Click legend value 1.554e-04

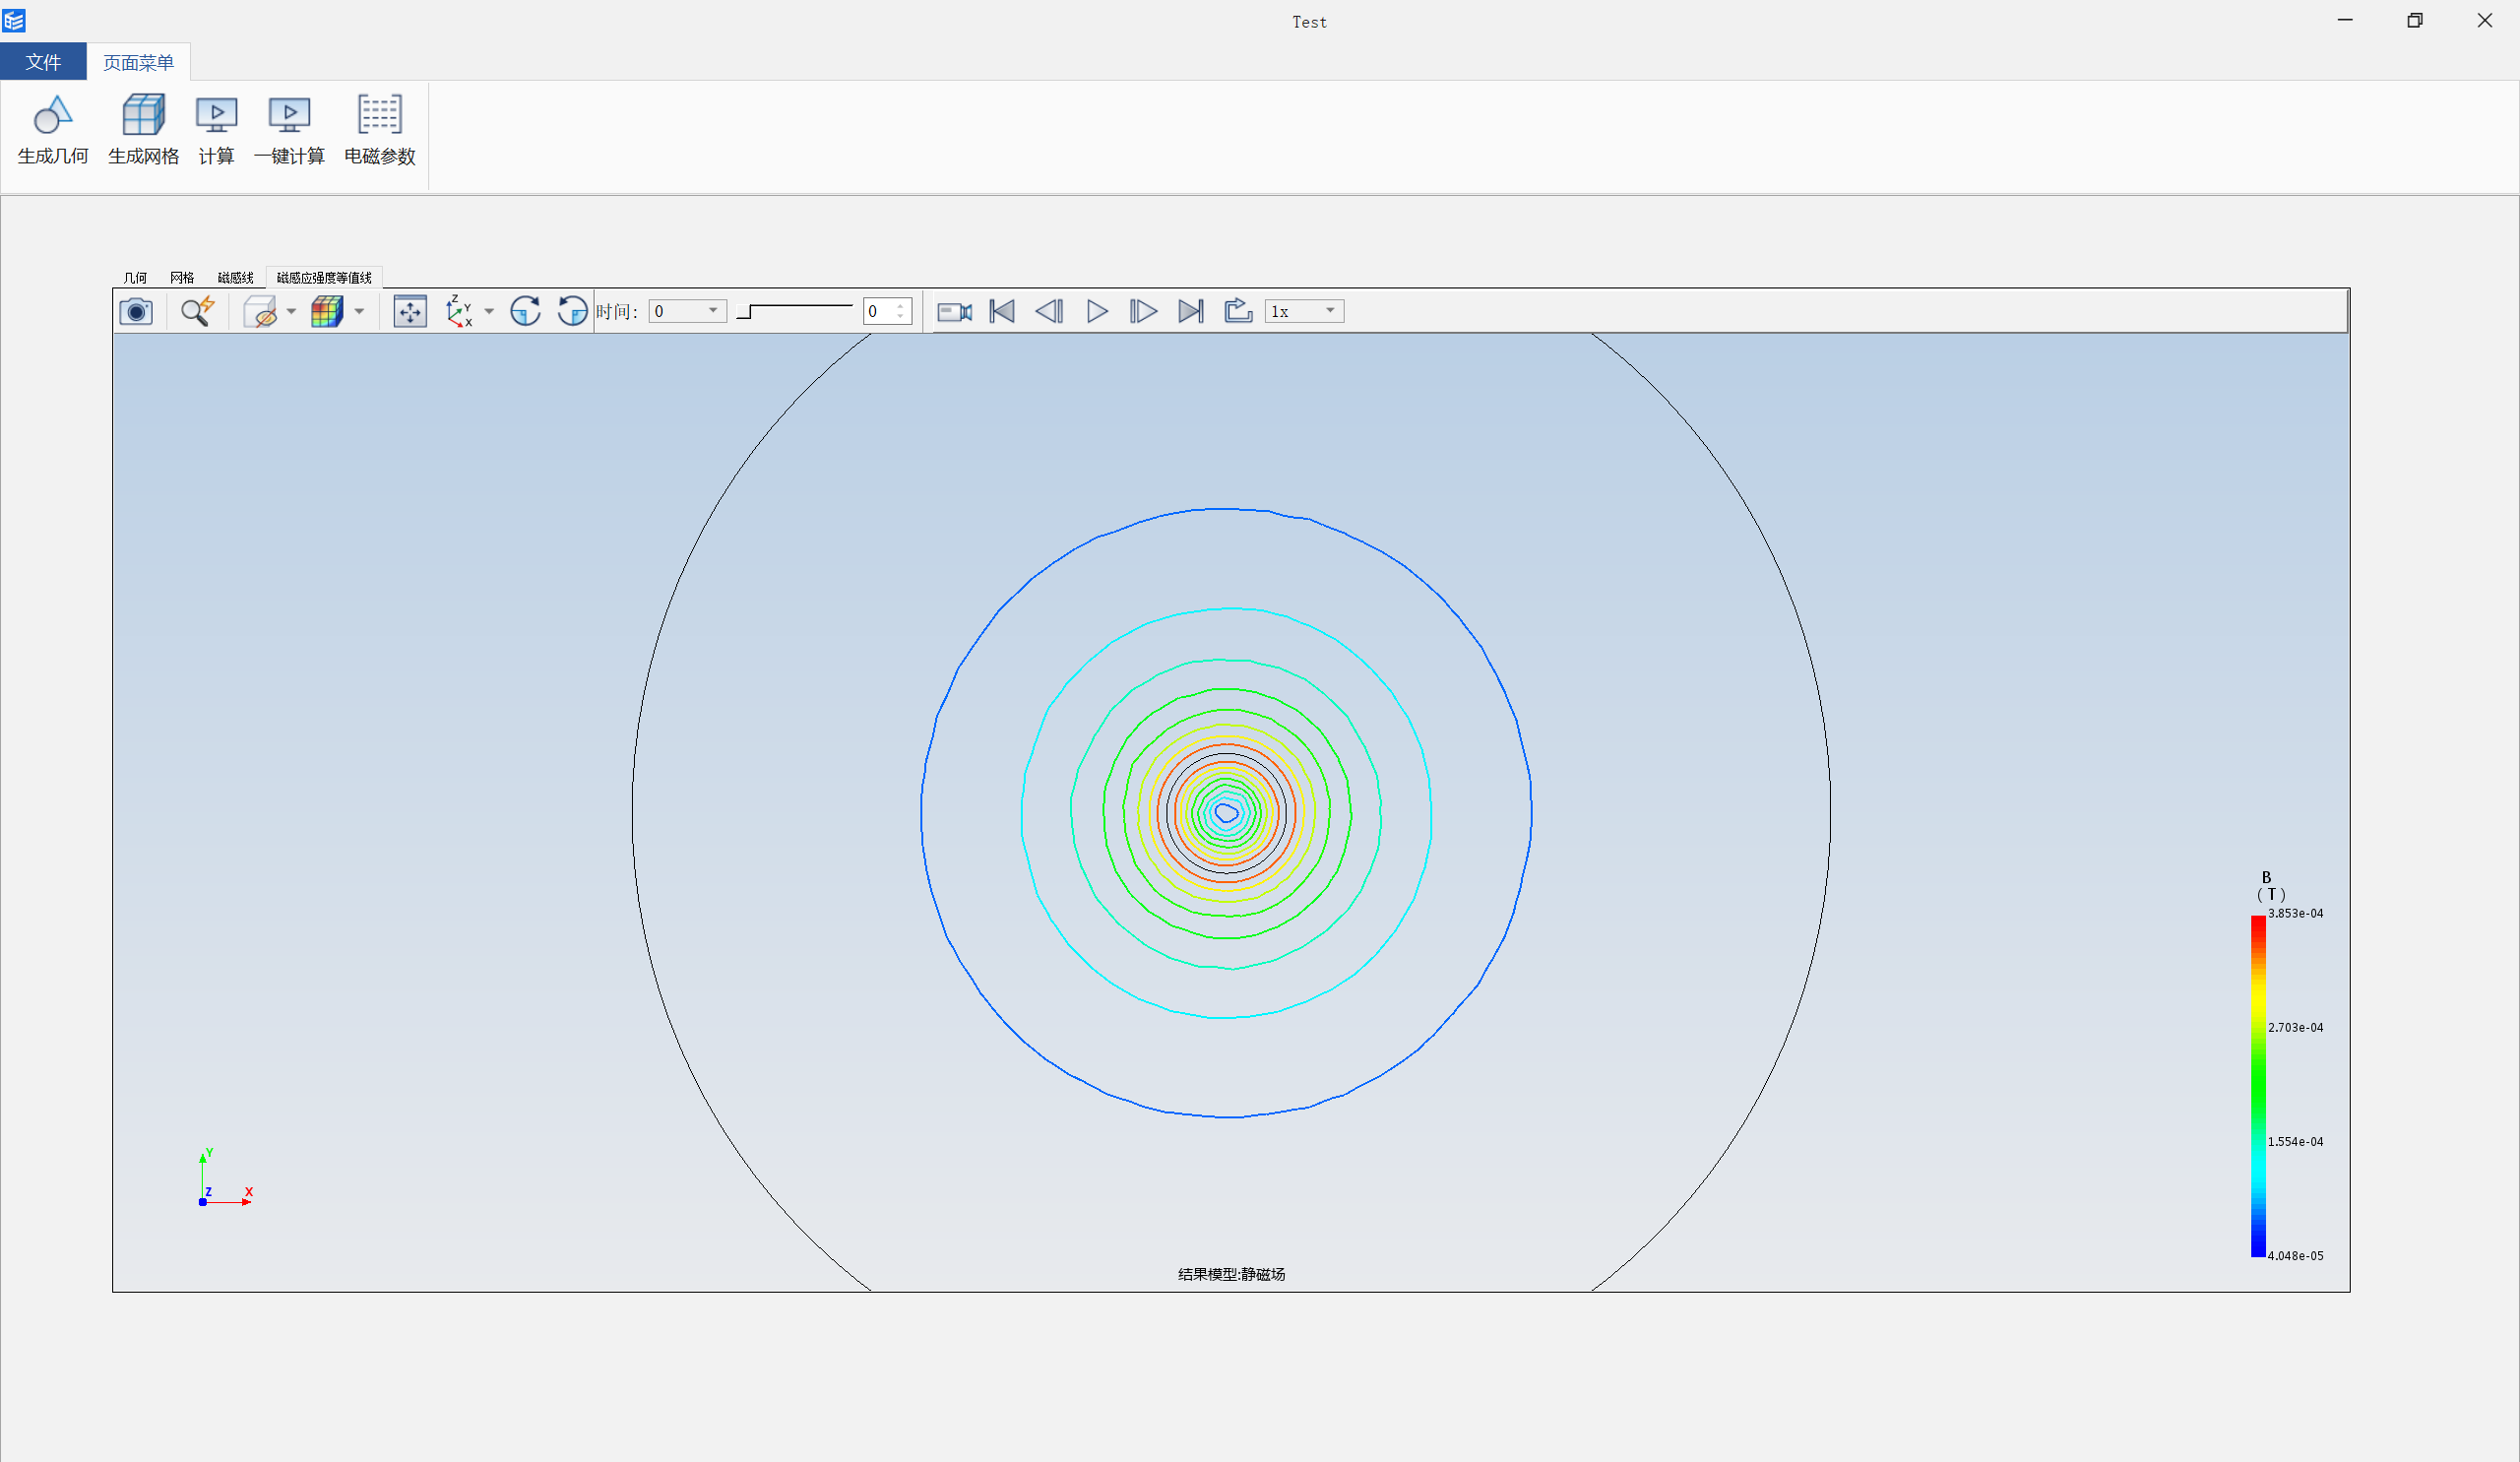pyautogui.click(x=2295, y=1141)
